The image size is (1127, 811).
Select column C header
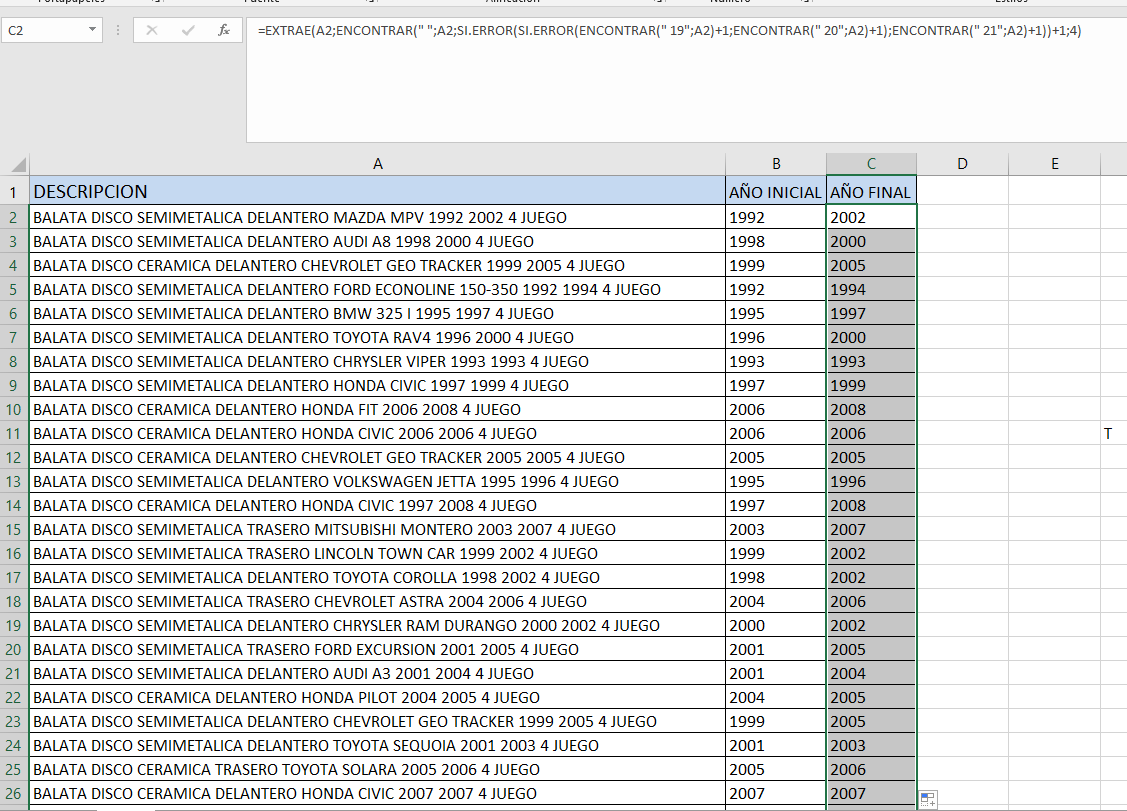tap(871, 164)
